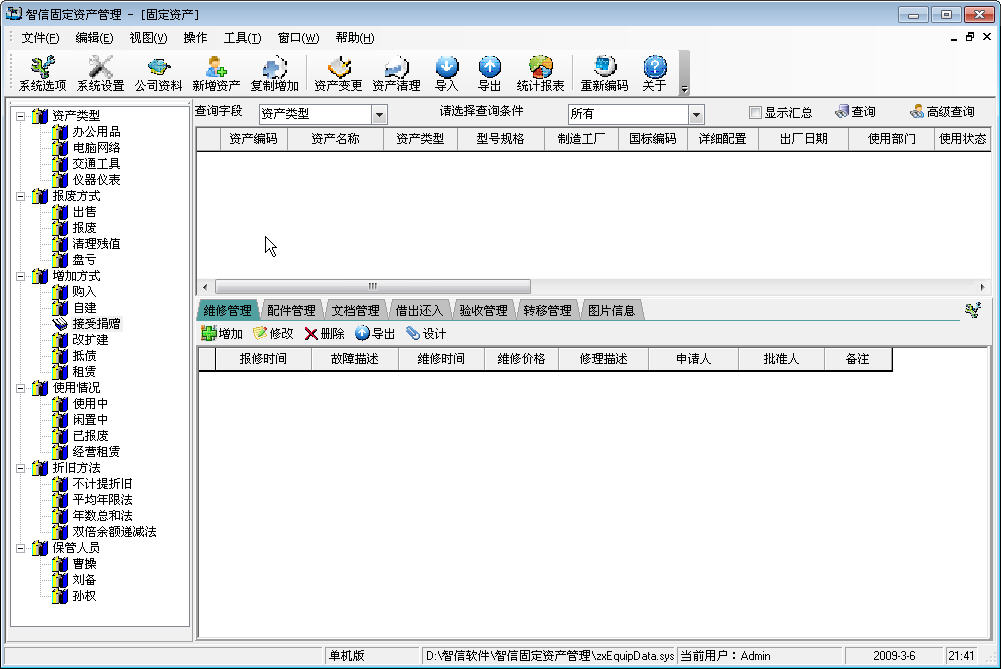1001x669 pixels.
Task: Select 双倍余额递减法 tree item
Action: [114, 531]
